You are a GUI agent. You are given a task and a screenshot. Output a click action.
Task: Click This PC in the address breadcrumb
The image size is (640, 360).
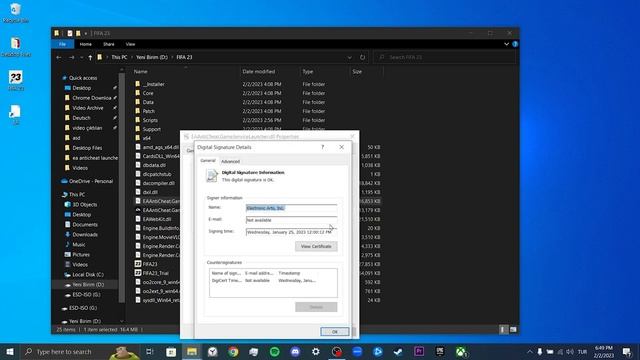click(x=119, y=58)
